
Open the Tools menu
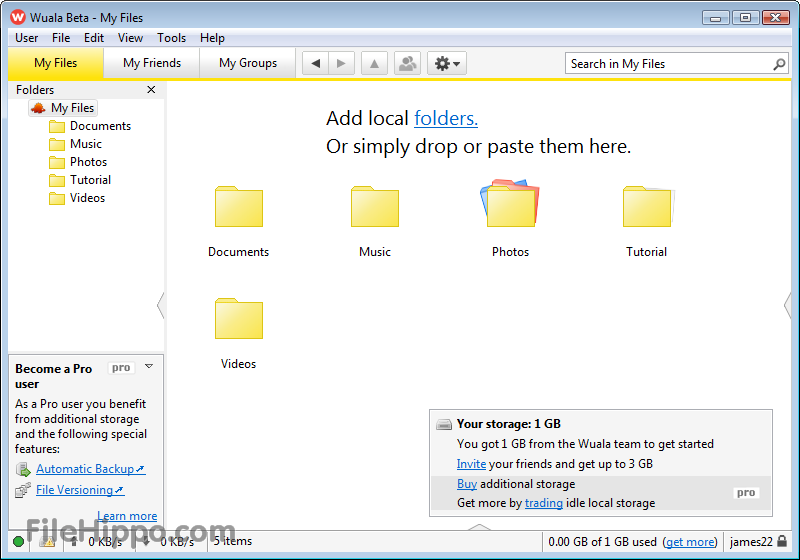point(171,38)
